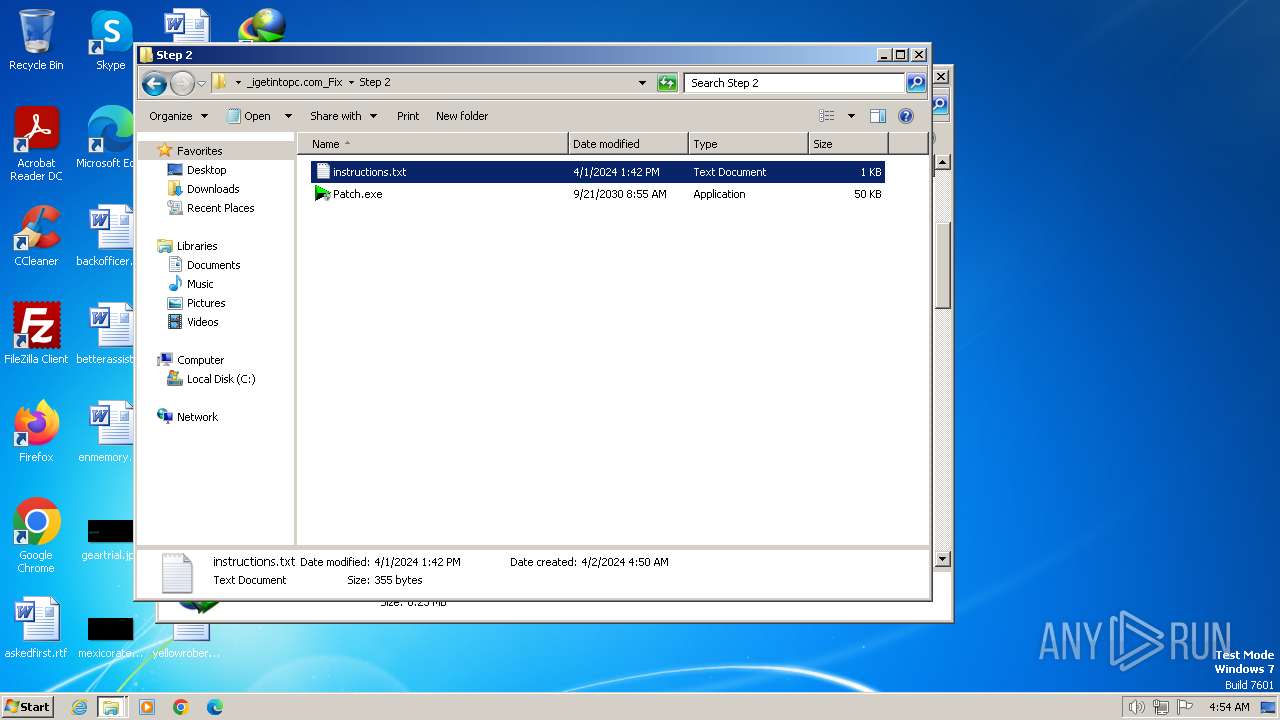This screenshot has height=720, width=1280.
Task: Sort files by the Size column
Action: (x=848, y=144)
